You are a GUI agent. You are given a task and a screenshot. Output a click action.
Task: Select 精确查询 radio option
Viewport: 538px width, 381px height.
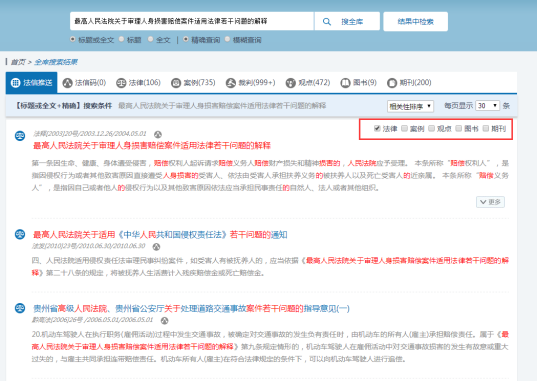tap(186, 39)
